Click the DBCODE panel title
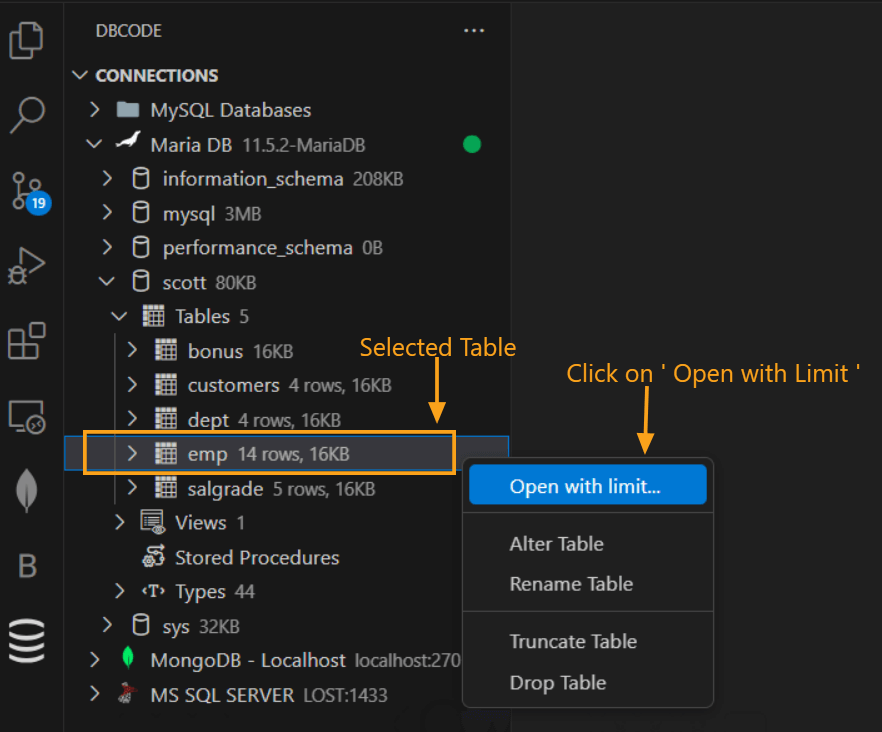Screen dimensions: 882x732 pos(129,30)
